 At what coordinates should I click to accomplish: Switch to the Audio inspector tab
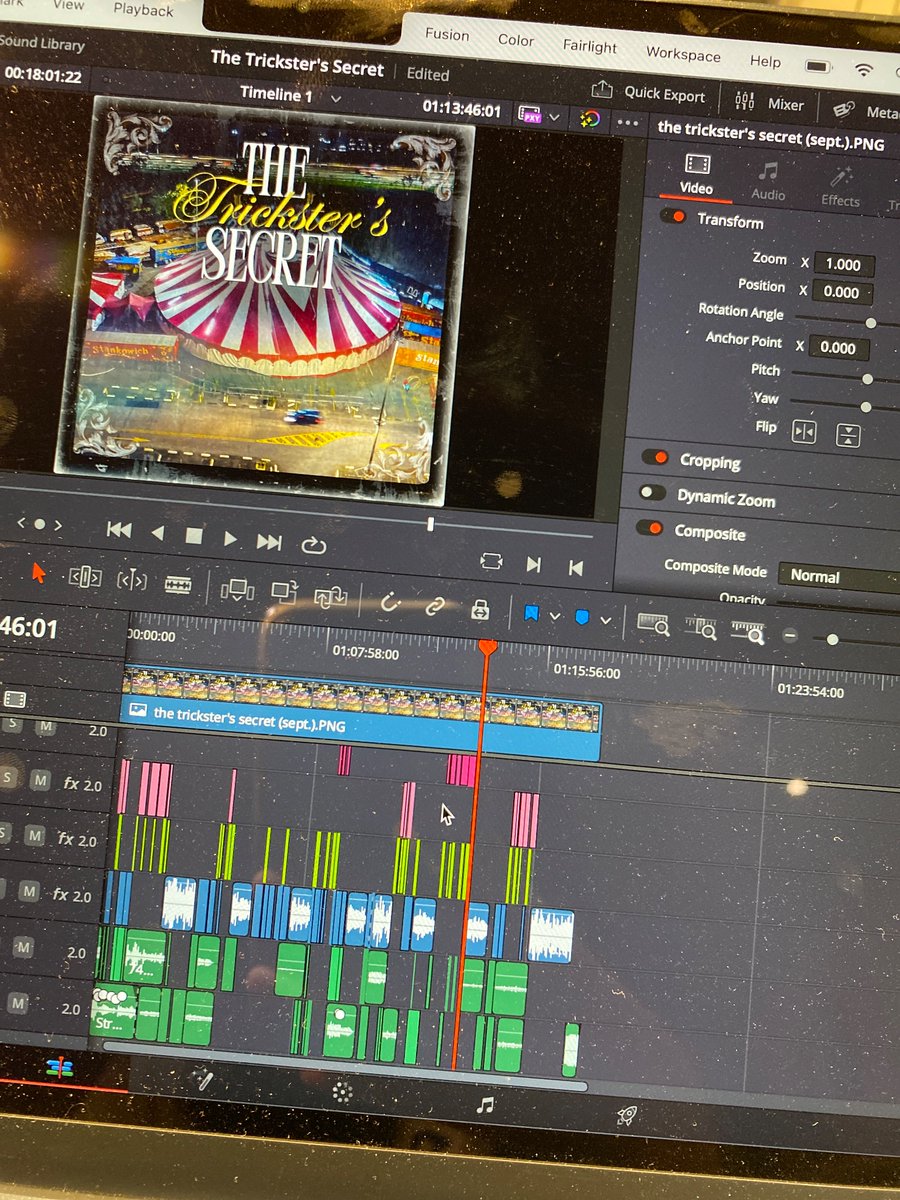click(x=768, y=182)
